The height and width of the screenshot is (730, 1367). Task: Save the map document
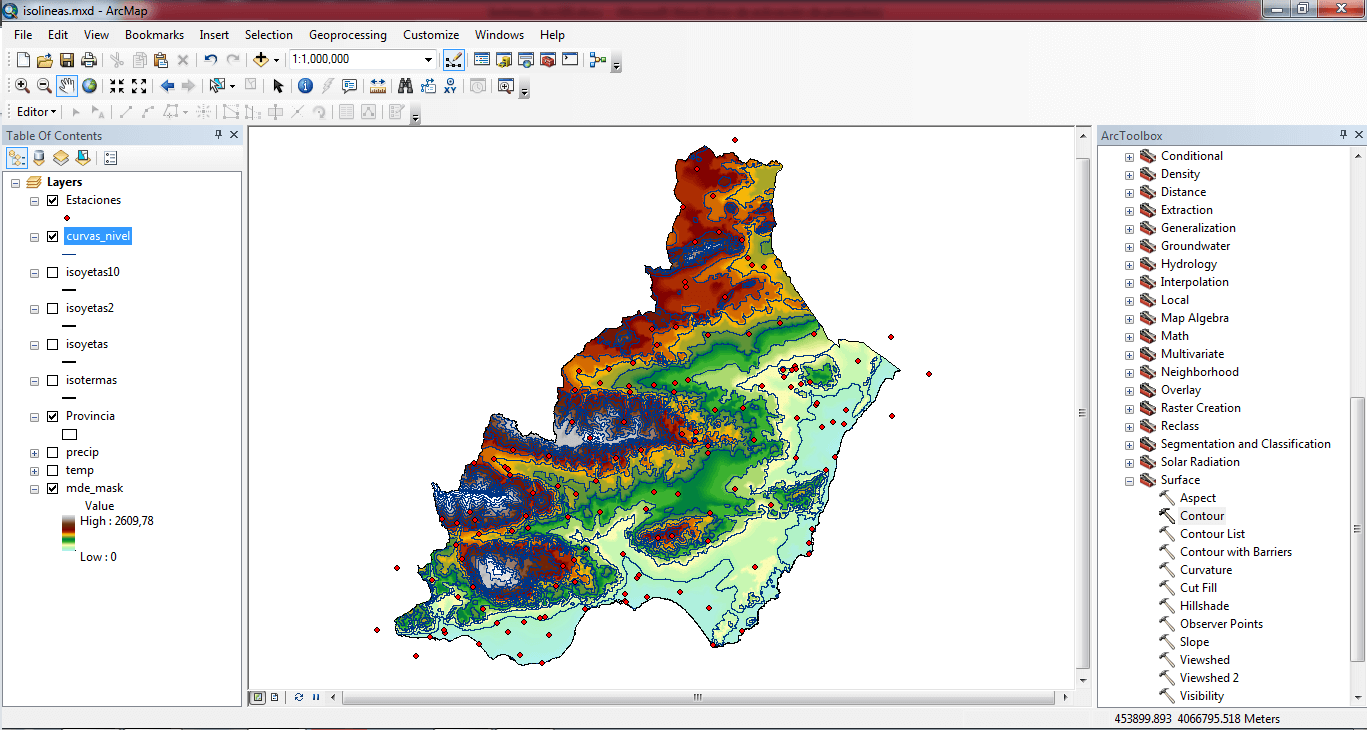pos(67,60)
